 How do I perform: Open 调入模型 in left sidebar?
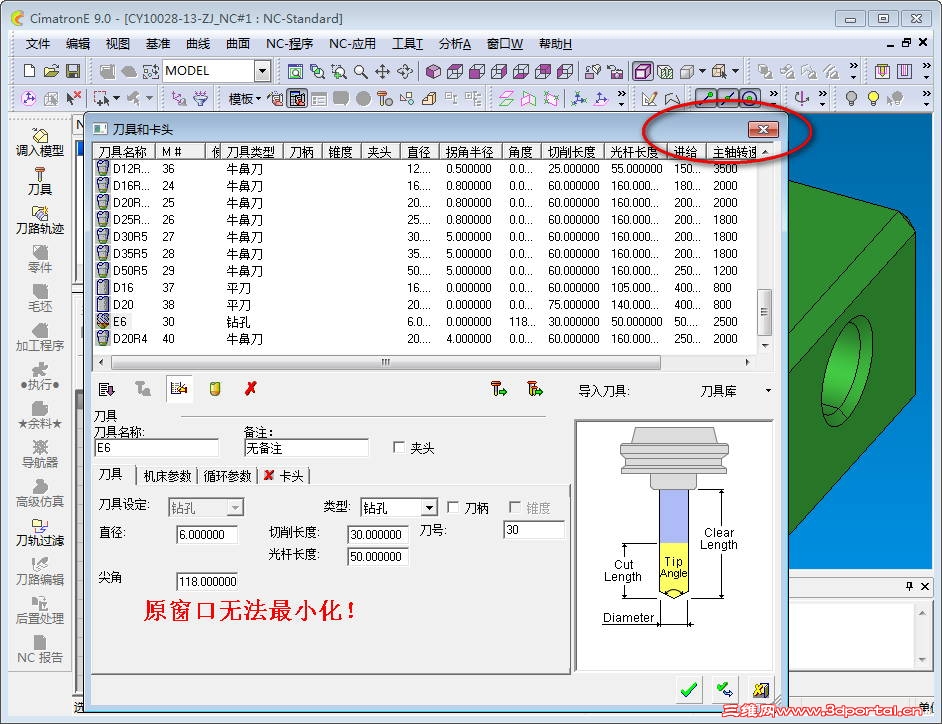(x=40, y=142)
